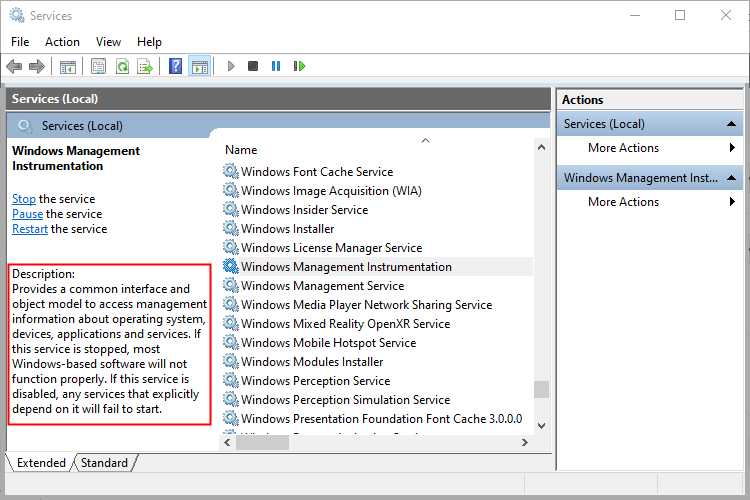
Task: Open the Help menu
Action: coord(149,42)
